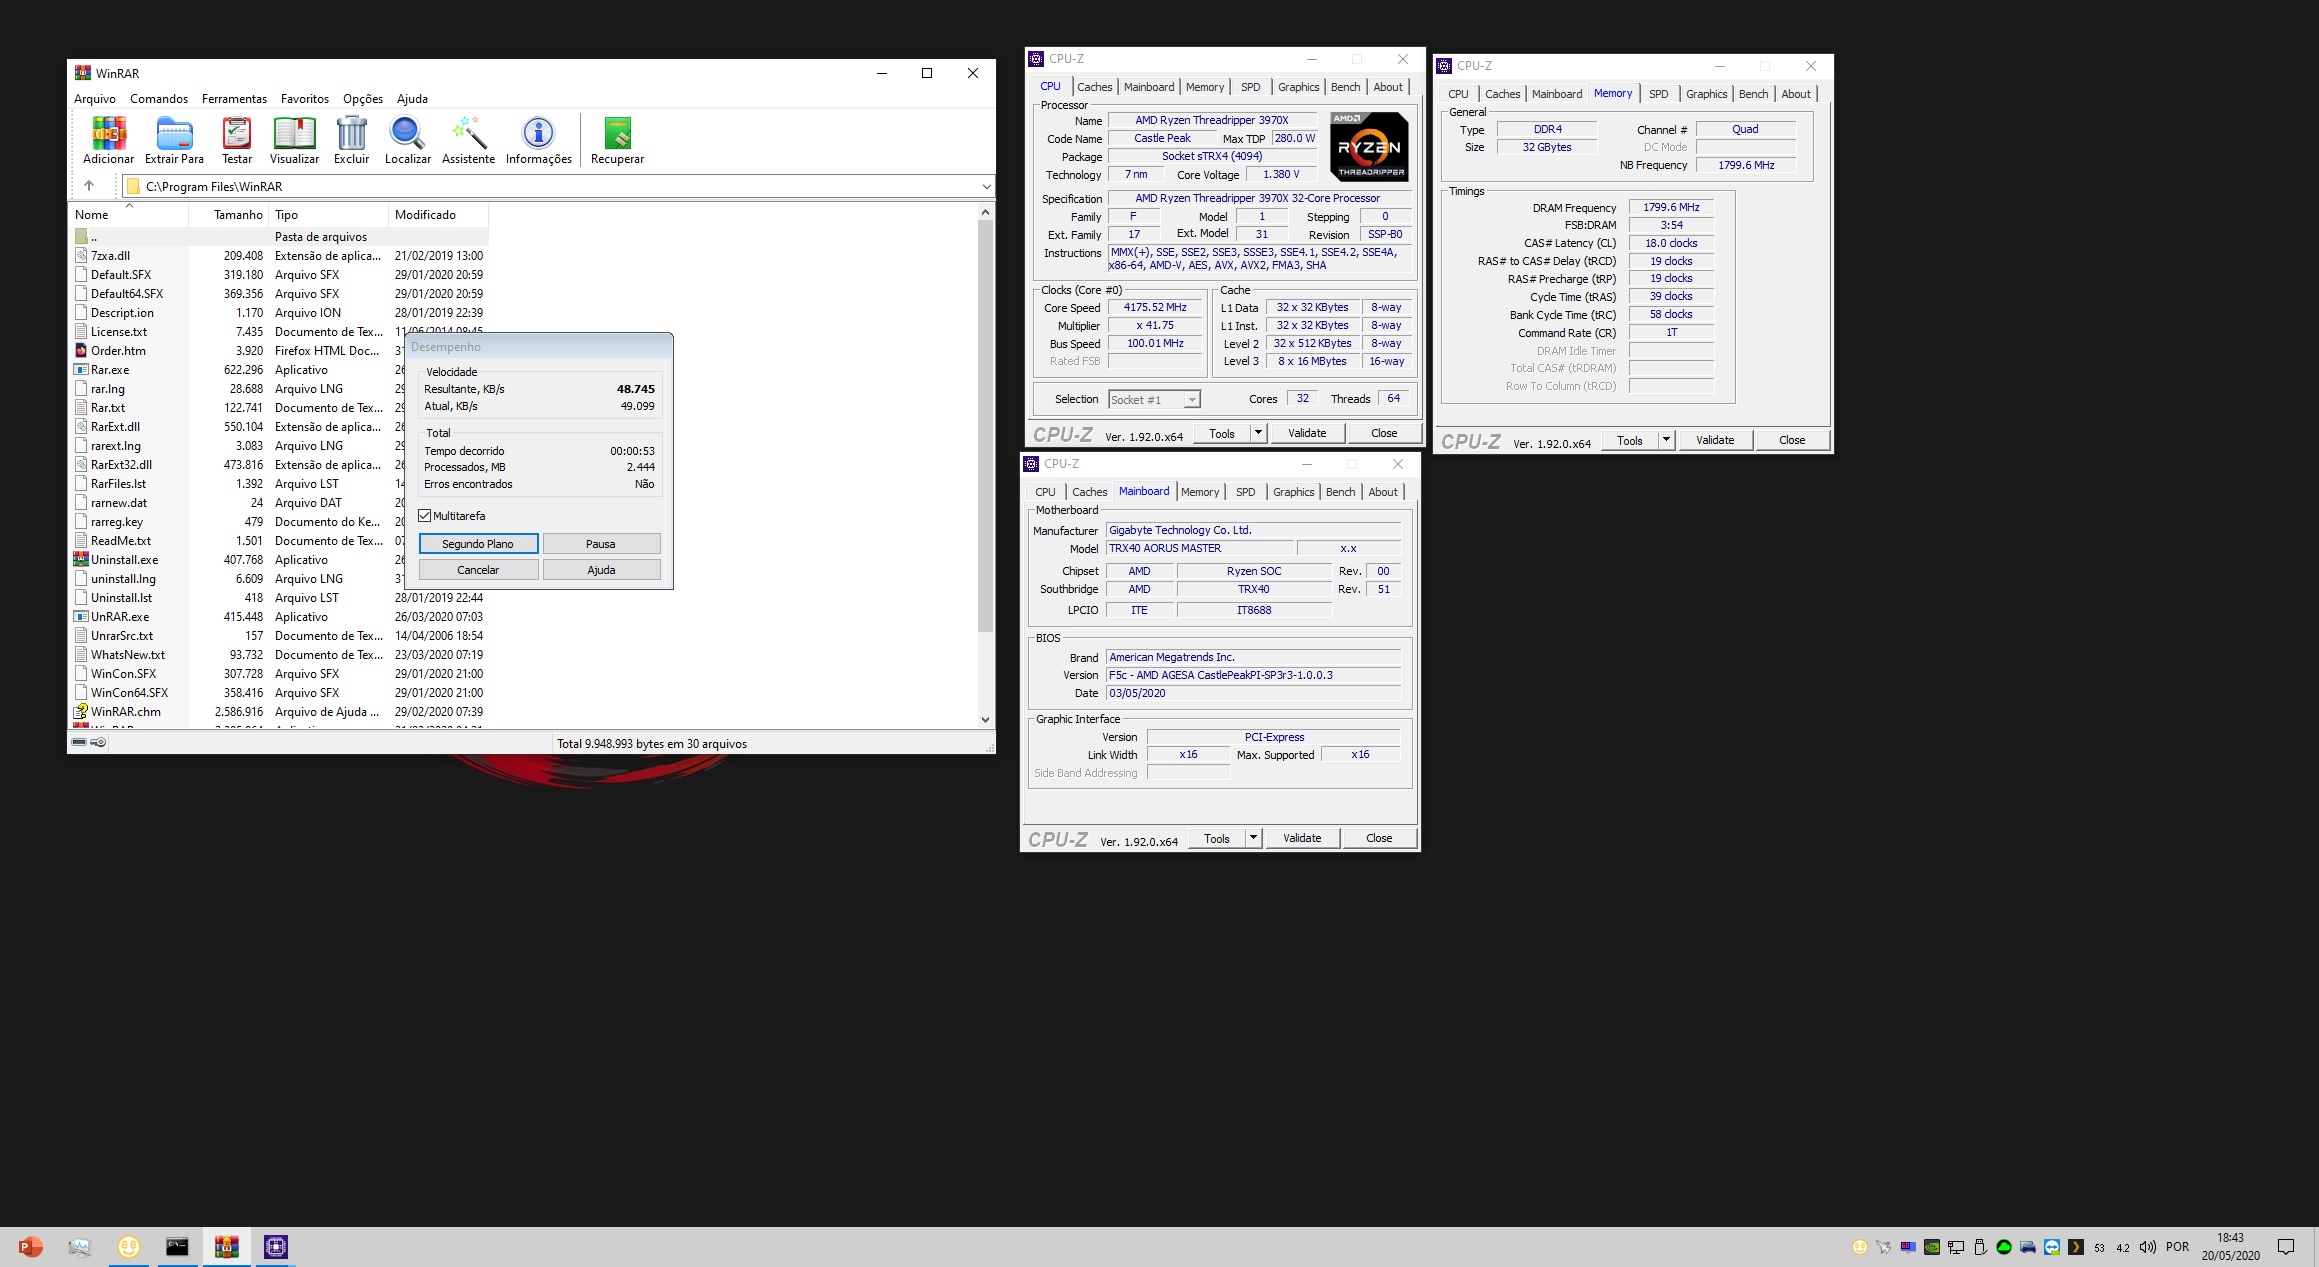Click the parent folder '..' row
The image size is (2319, 1267).
279,237
